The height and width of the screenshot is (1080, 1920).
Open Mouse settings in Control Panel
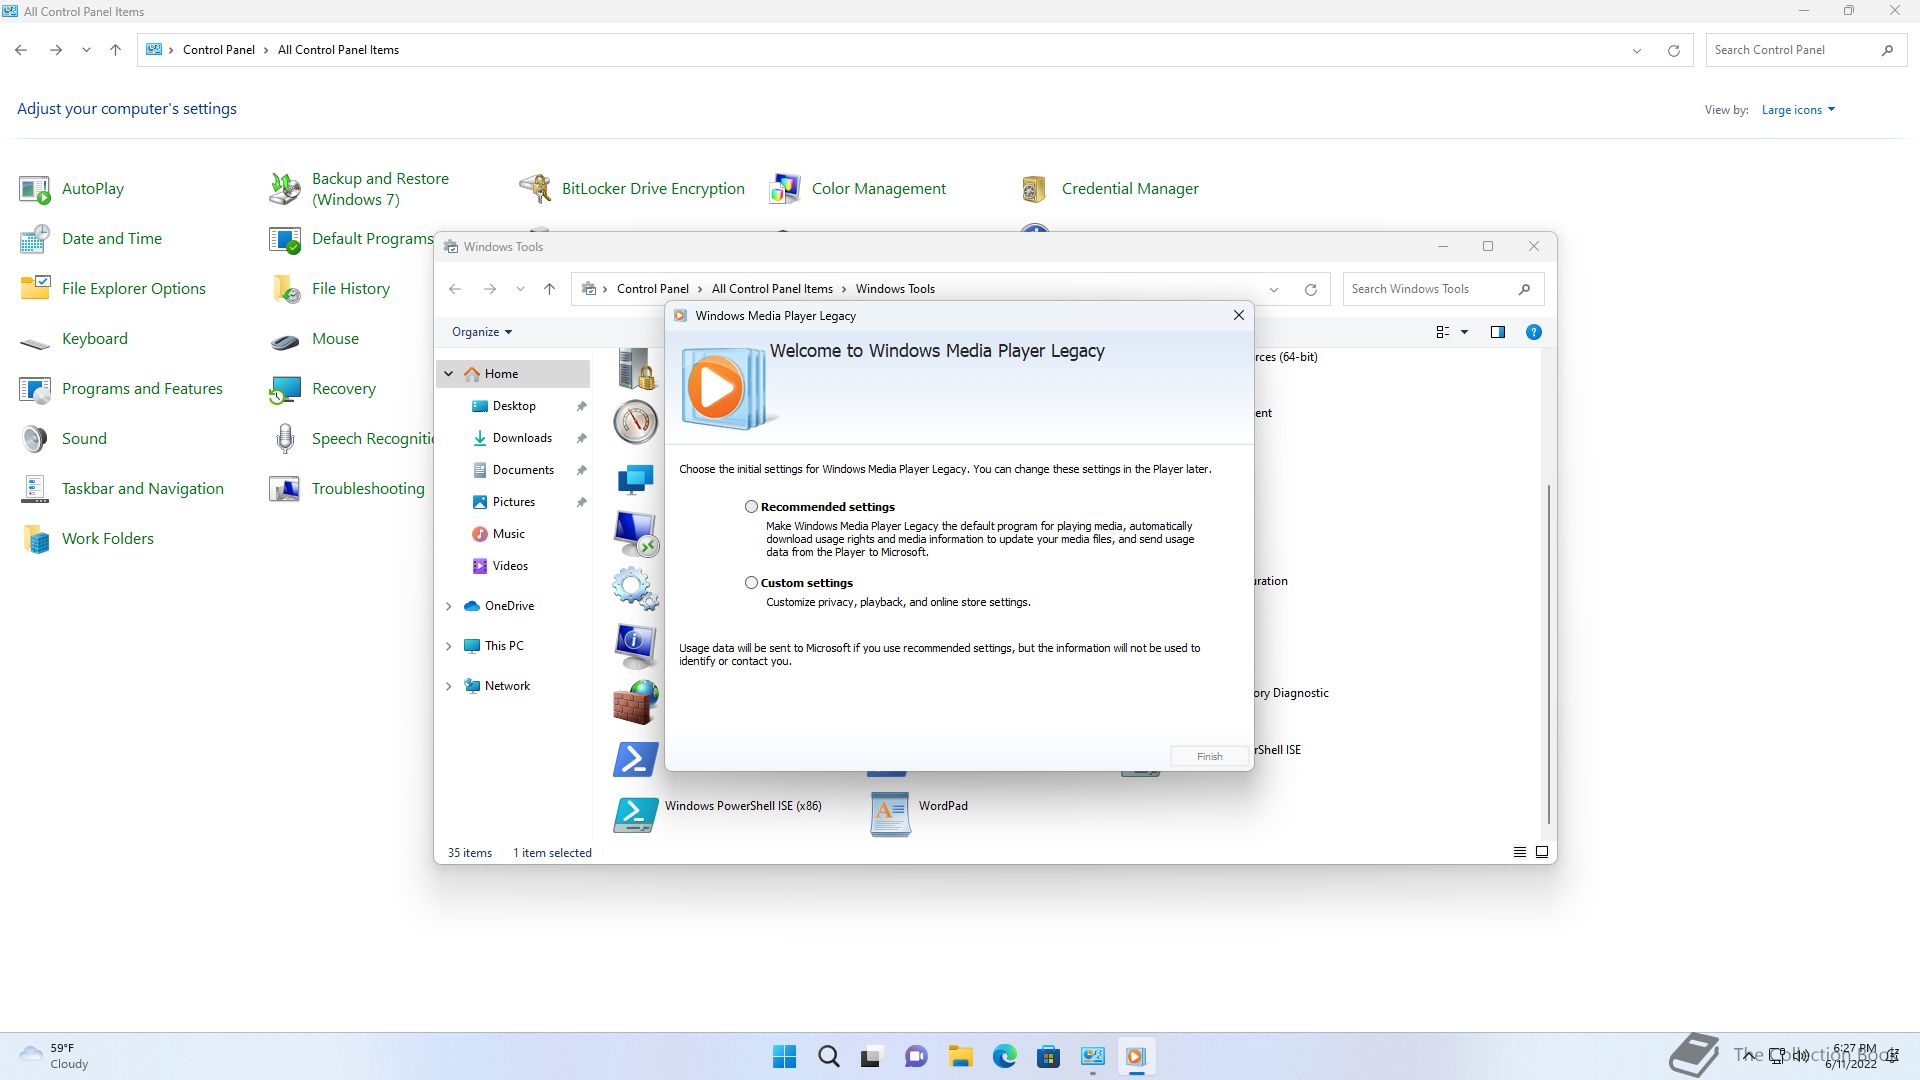point(314,338)
